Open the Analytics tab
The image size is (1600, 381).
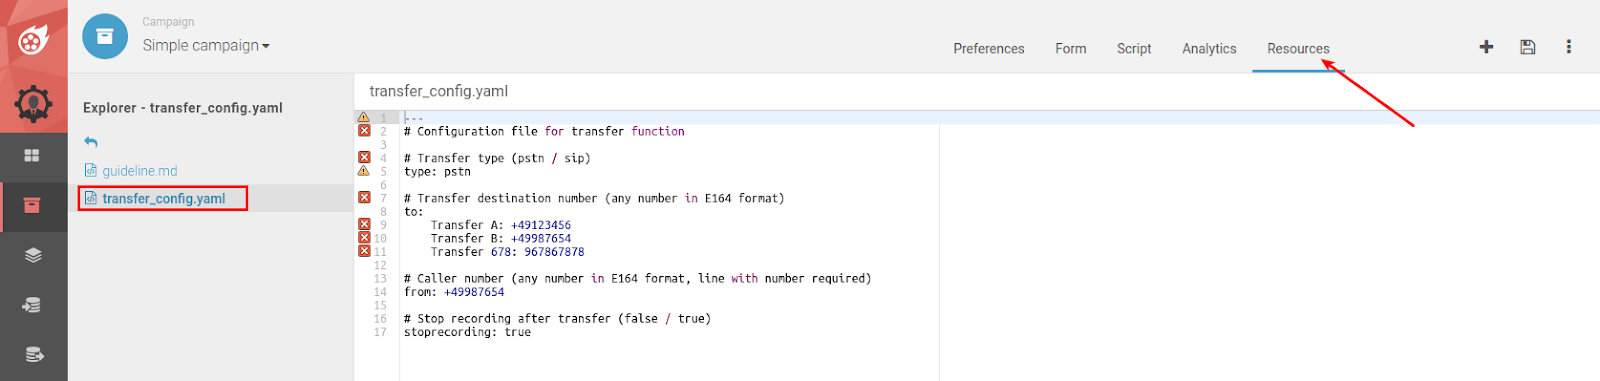click(1209, 48)
